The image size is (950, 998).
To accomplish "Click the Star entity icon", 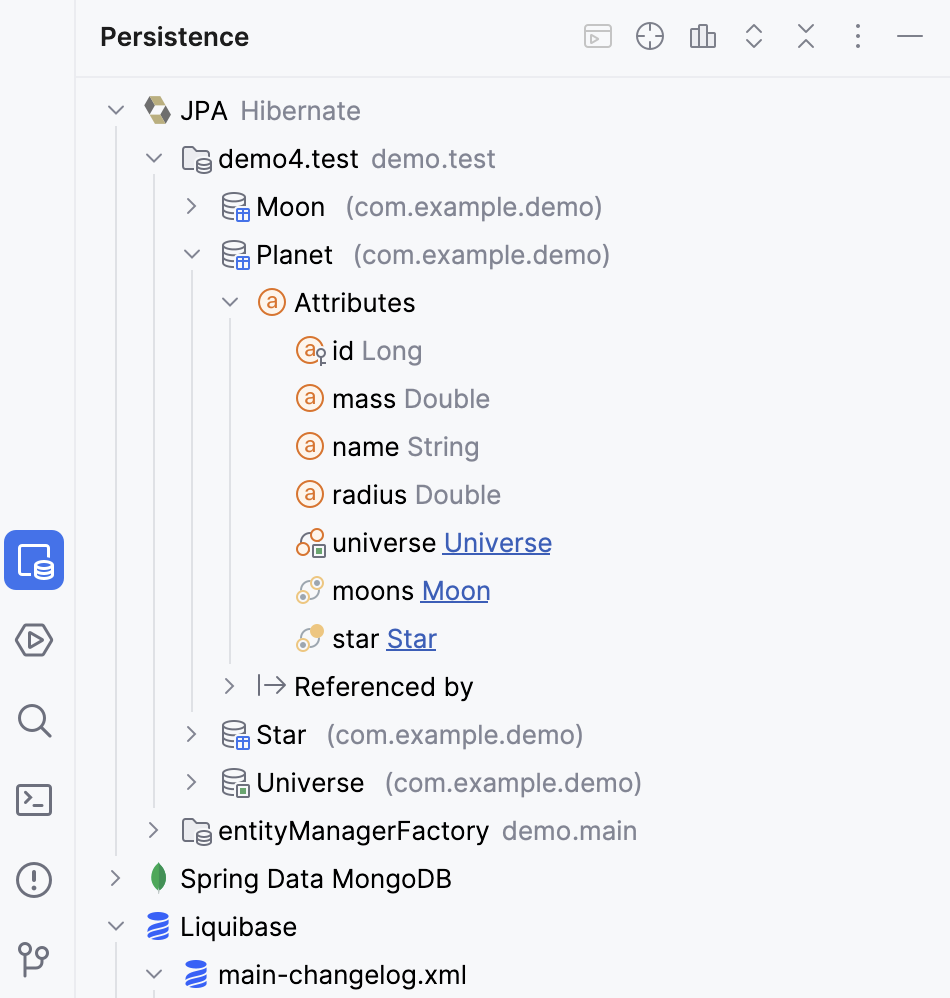I will (x=235, y=734).
